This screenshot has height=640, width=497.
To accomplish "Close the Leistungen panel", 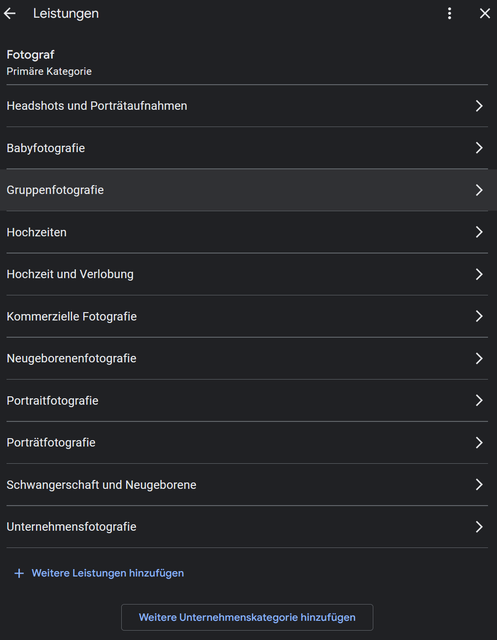I will pos(484,13).
